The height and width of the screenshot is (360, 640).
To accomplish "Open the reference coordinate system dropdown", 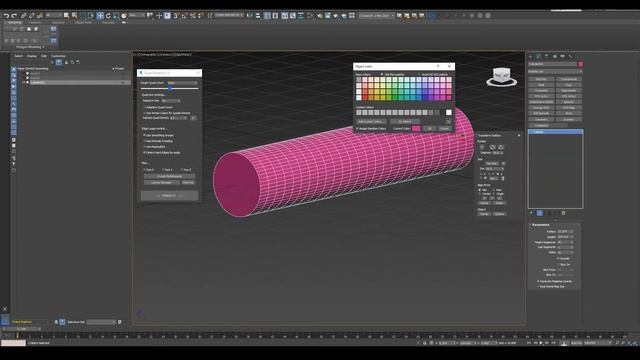I will tap(137, 16).
